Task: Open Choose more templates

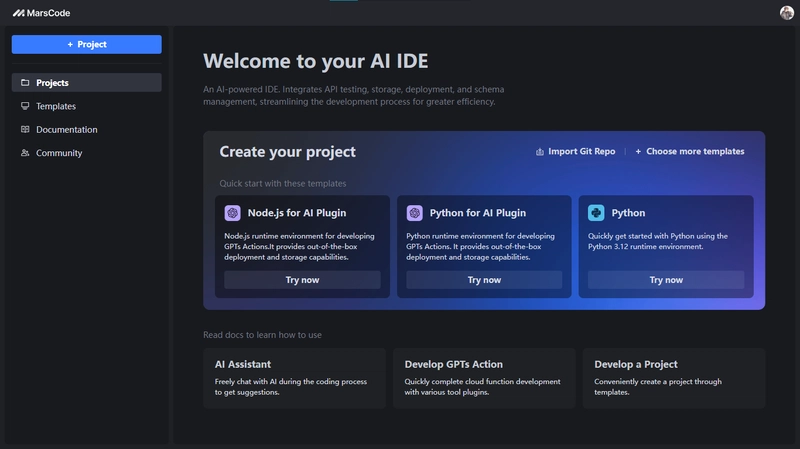Action: [690, 152]
